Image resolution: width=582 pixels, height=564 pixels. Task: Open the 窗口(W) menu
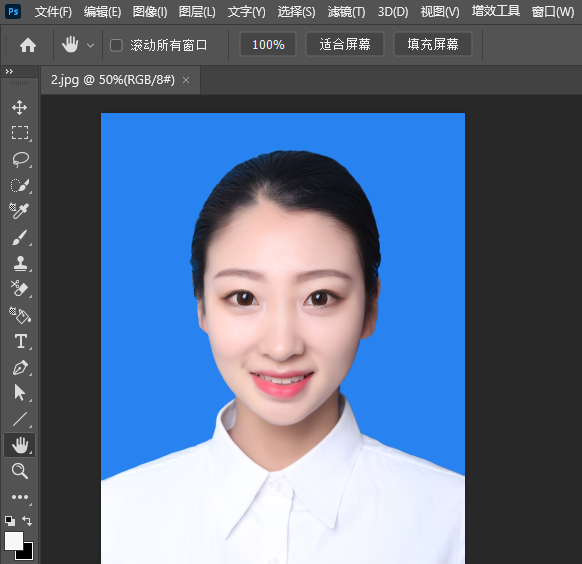click(553, 12)
